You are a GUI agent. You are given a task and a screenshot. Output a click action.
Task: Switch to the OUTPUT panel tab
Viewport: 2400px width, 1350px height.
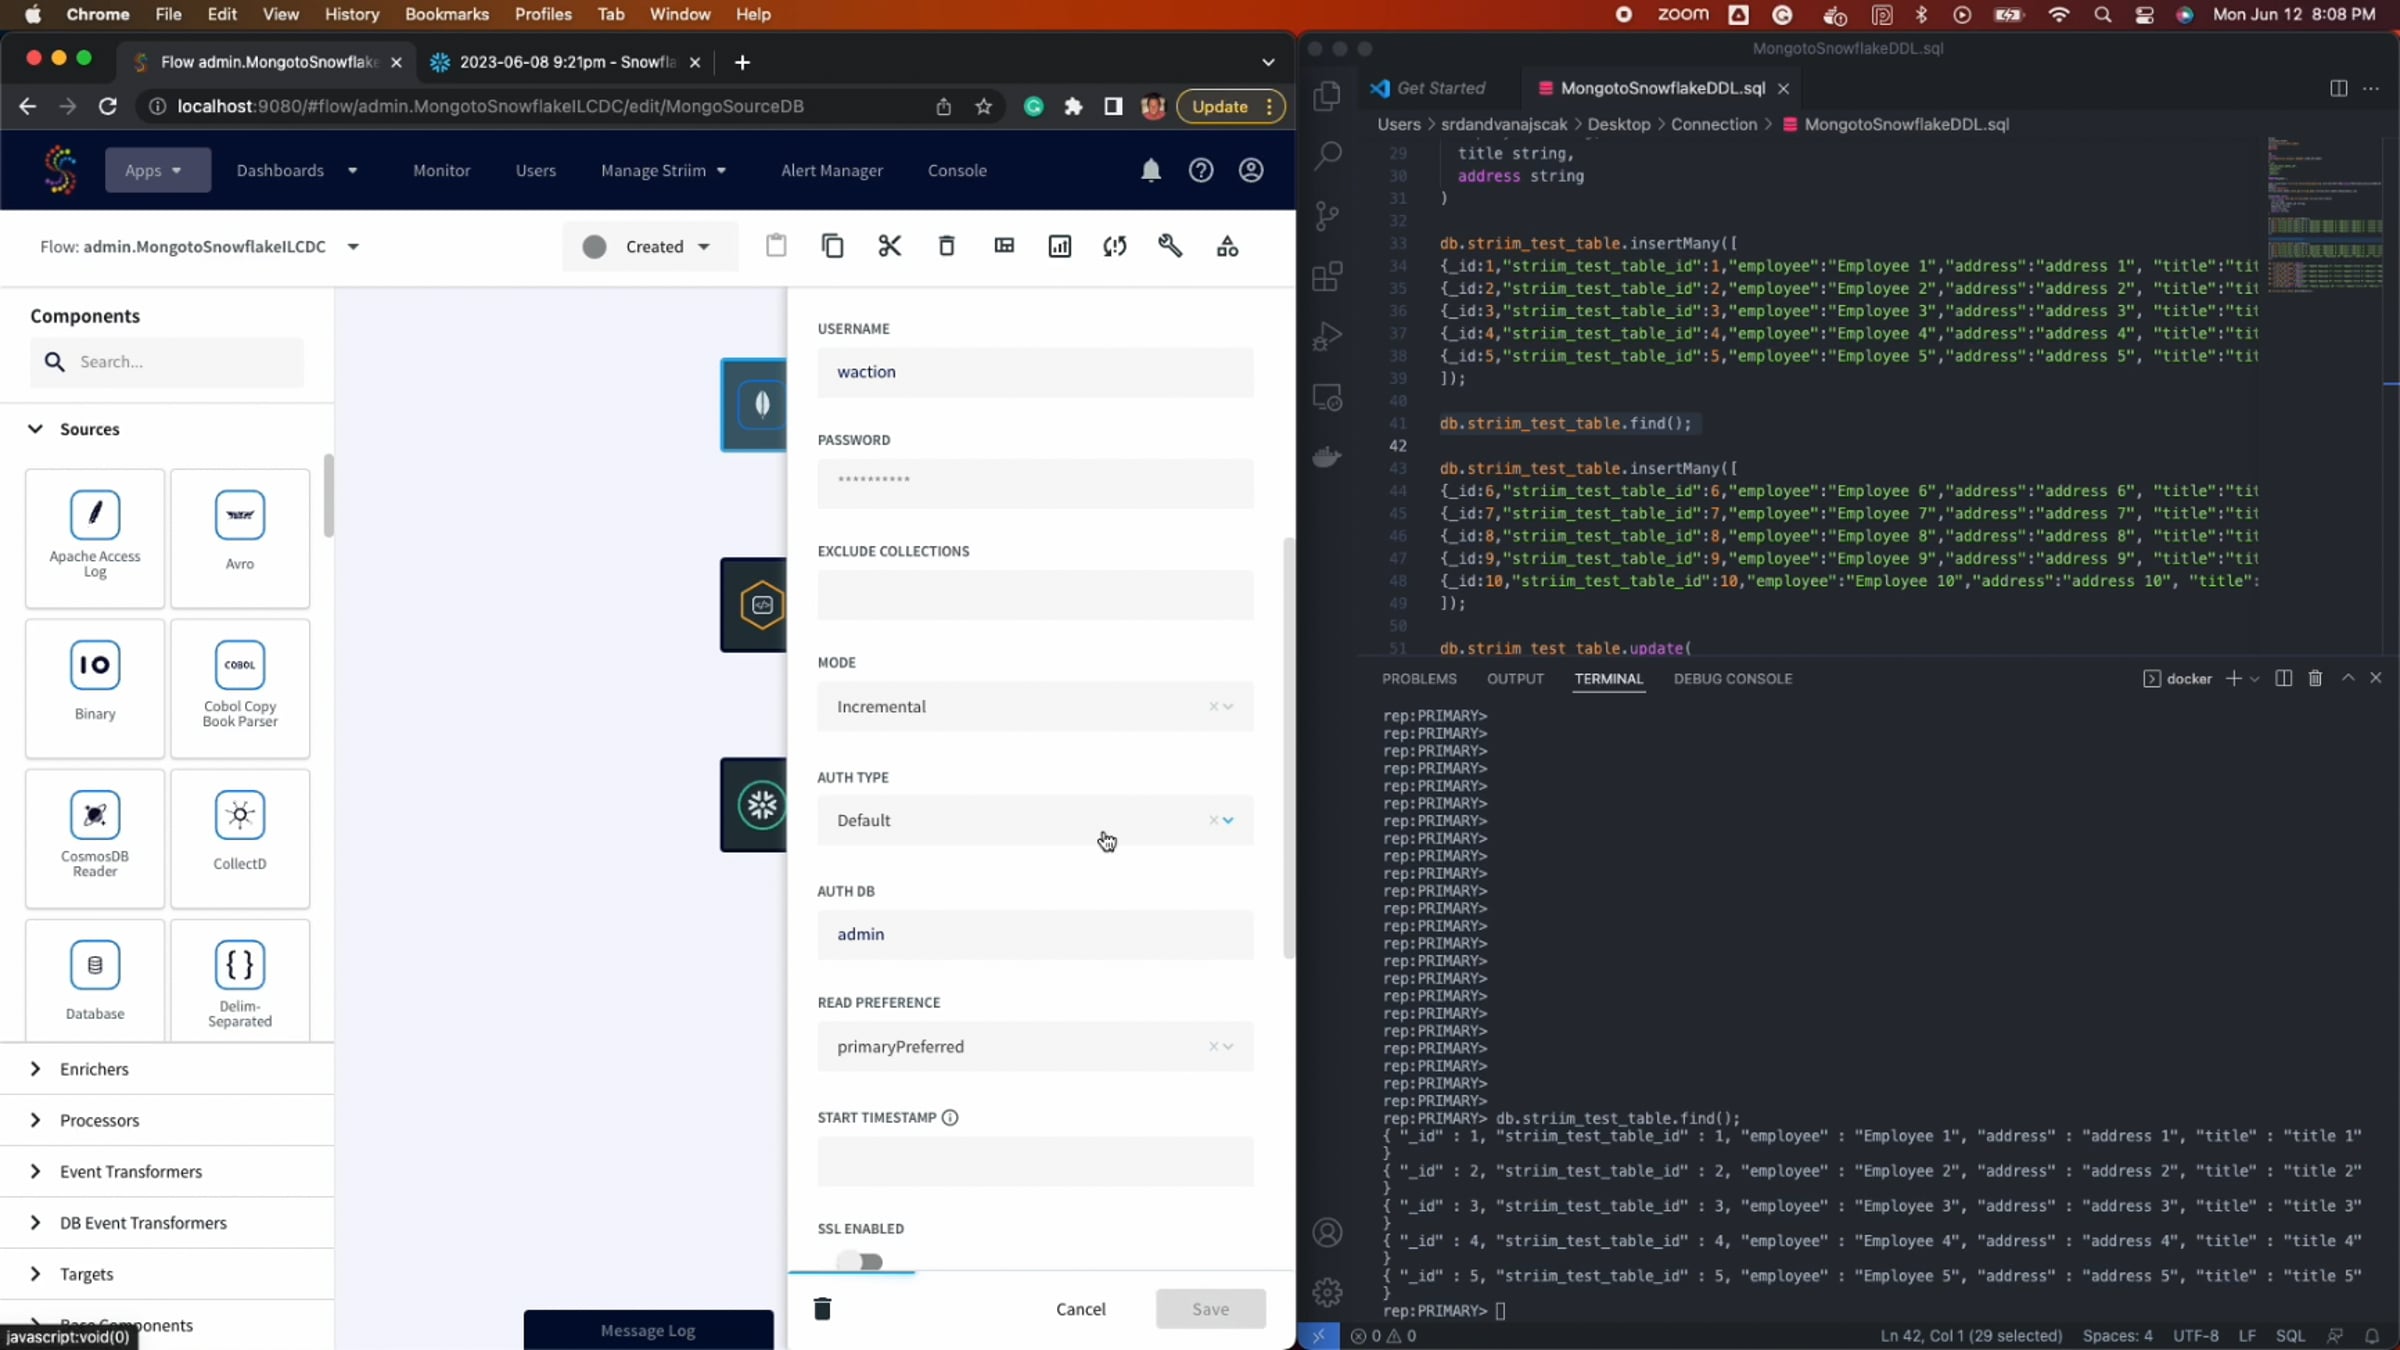[x=1515, y=678]
